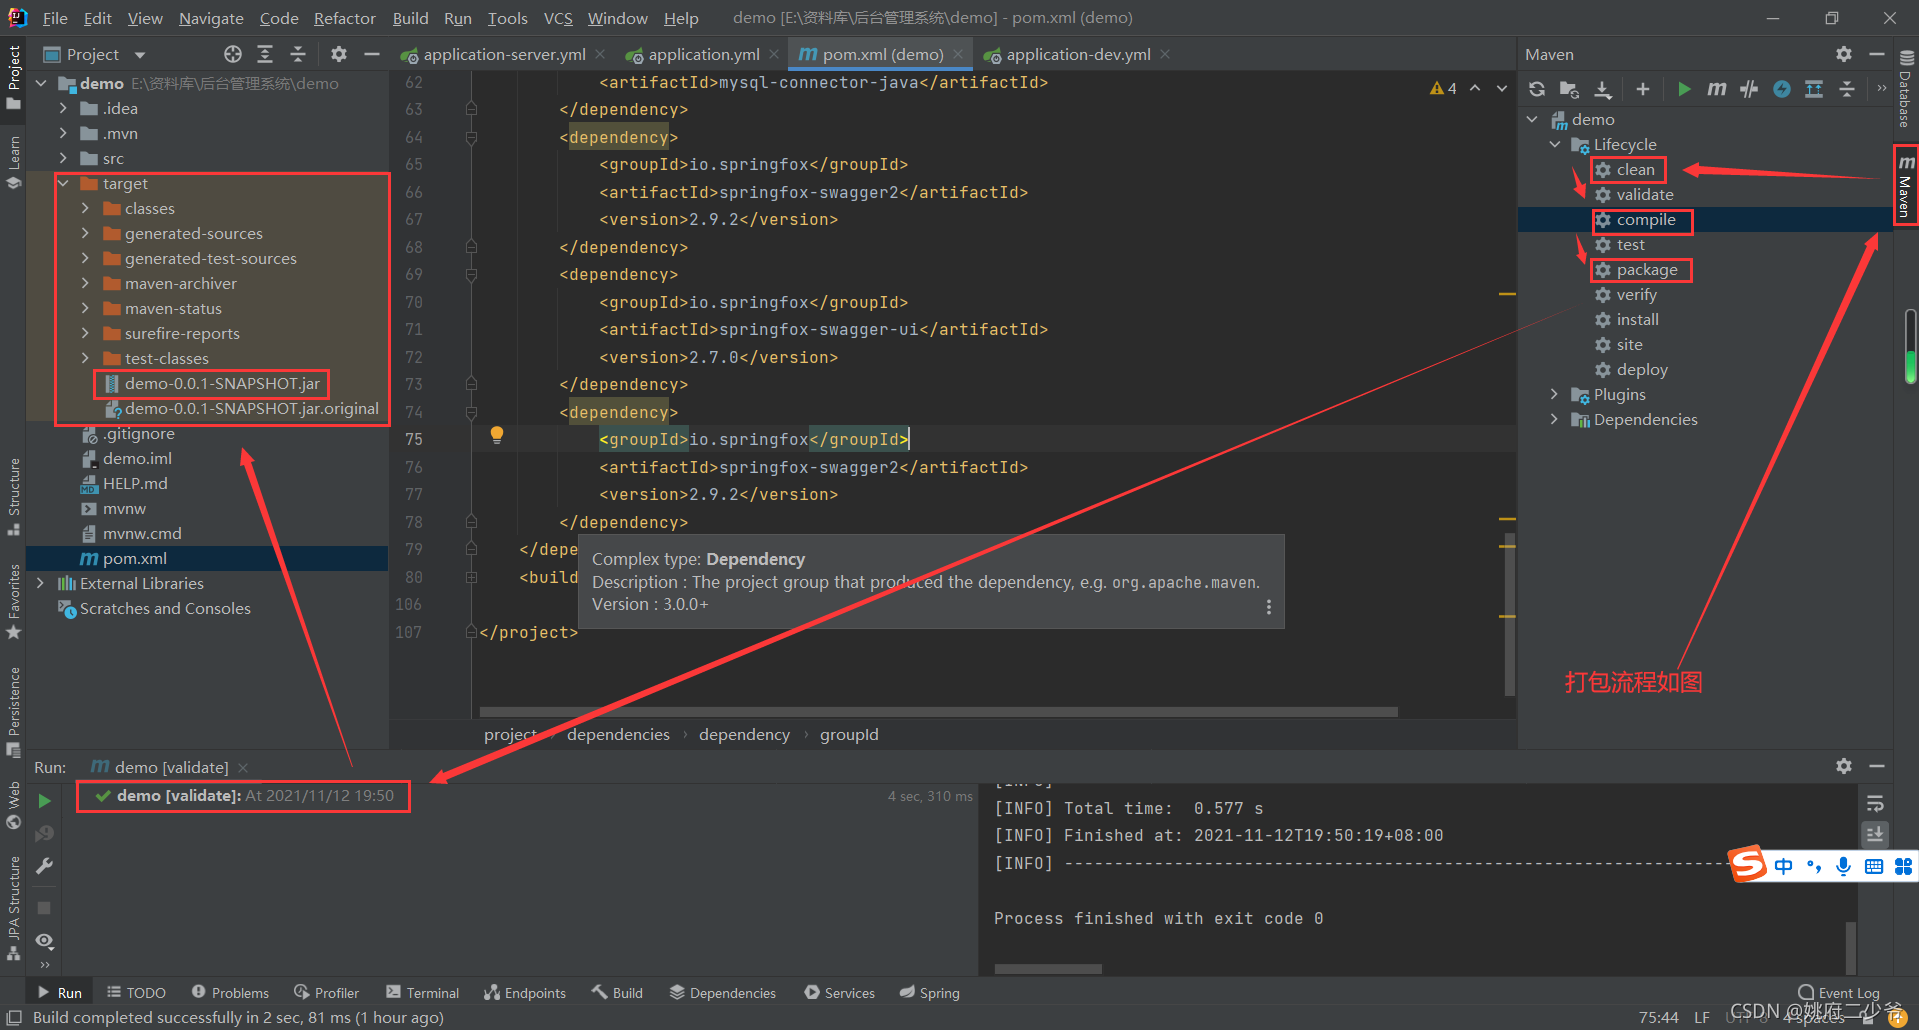Select the clean lifecycle goal
The width and height of the screenshot is (1919, 1030).
coord(1635,170)
